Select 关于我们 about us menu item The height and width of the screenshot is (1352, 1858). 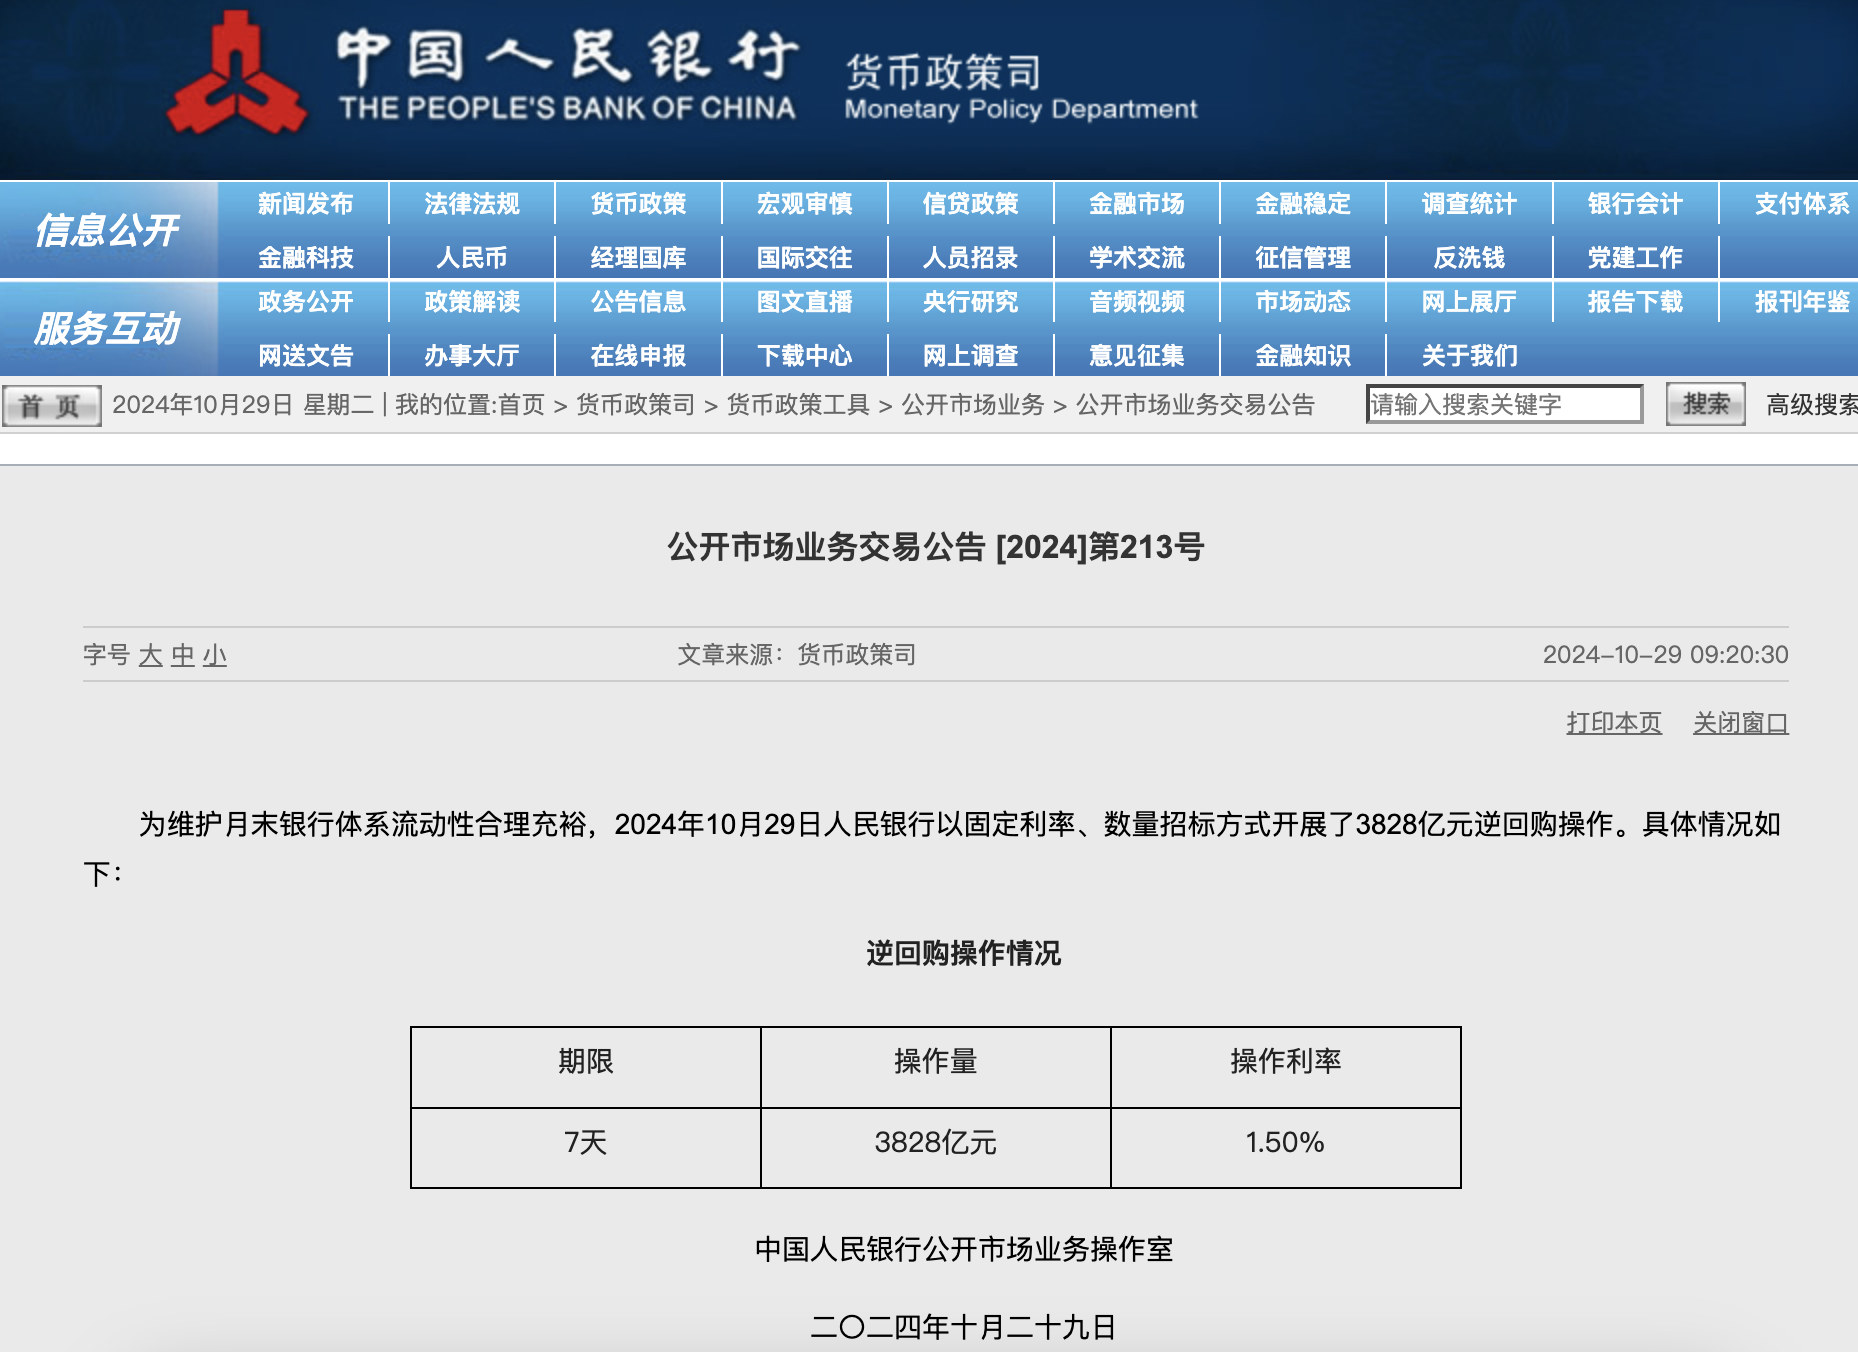[1469, 355]
